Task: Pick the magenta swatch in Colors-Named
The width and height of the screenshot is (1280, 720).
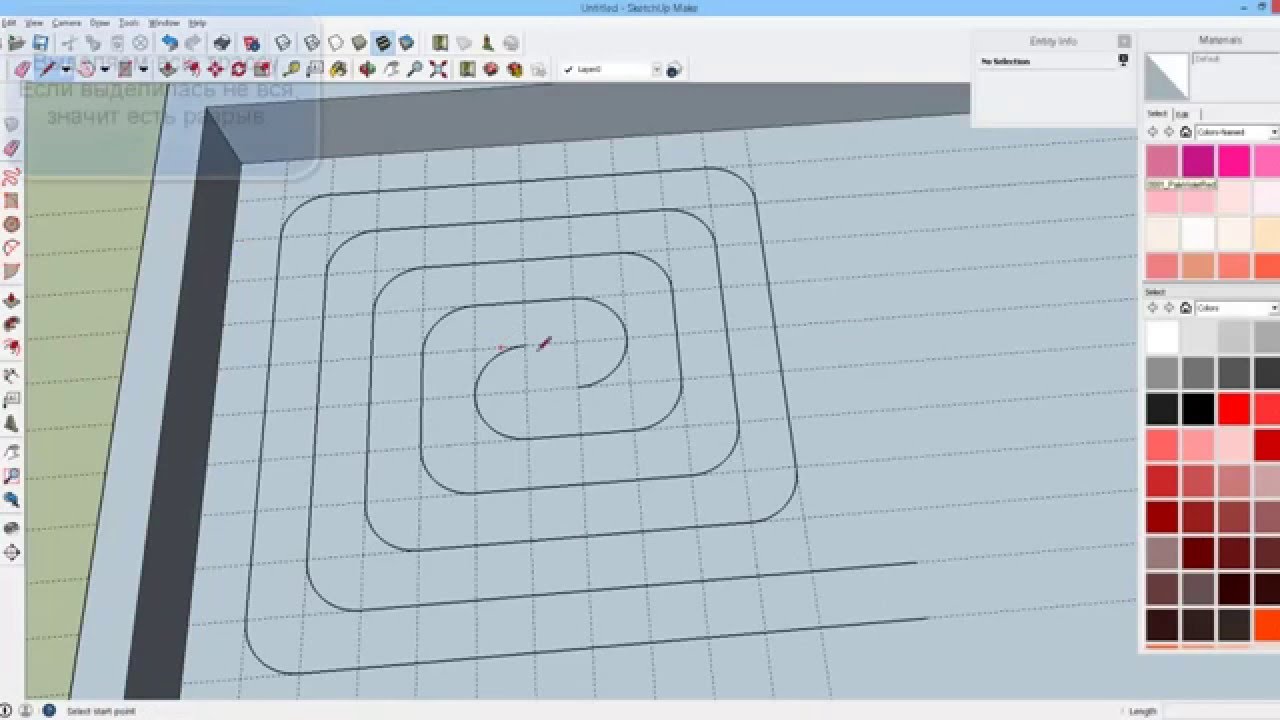Action: pos(1198,161)
